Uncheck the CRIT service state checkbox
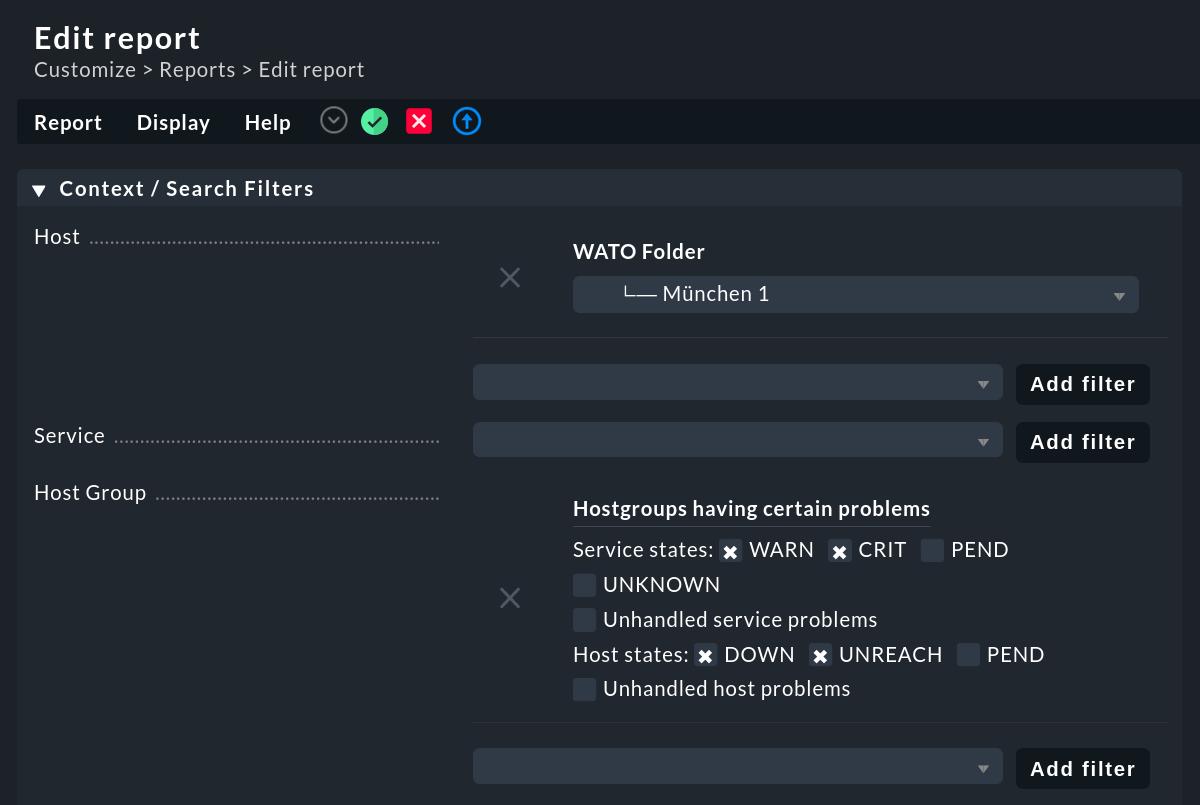Viewport: 1200px width, 805px height. (840, 551)
